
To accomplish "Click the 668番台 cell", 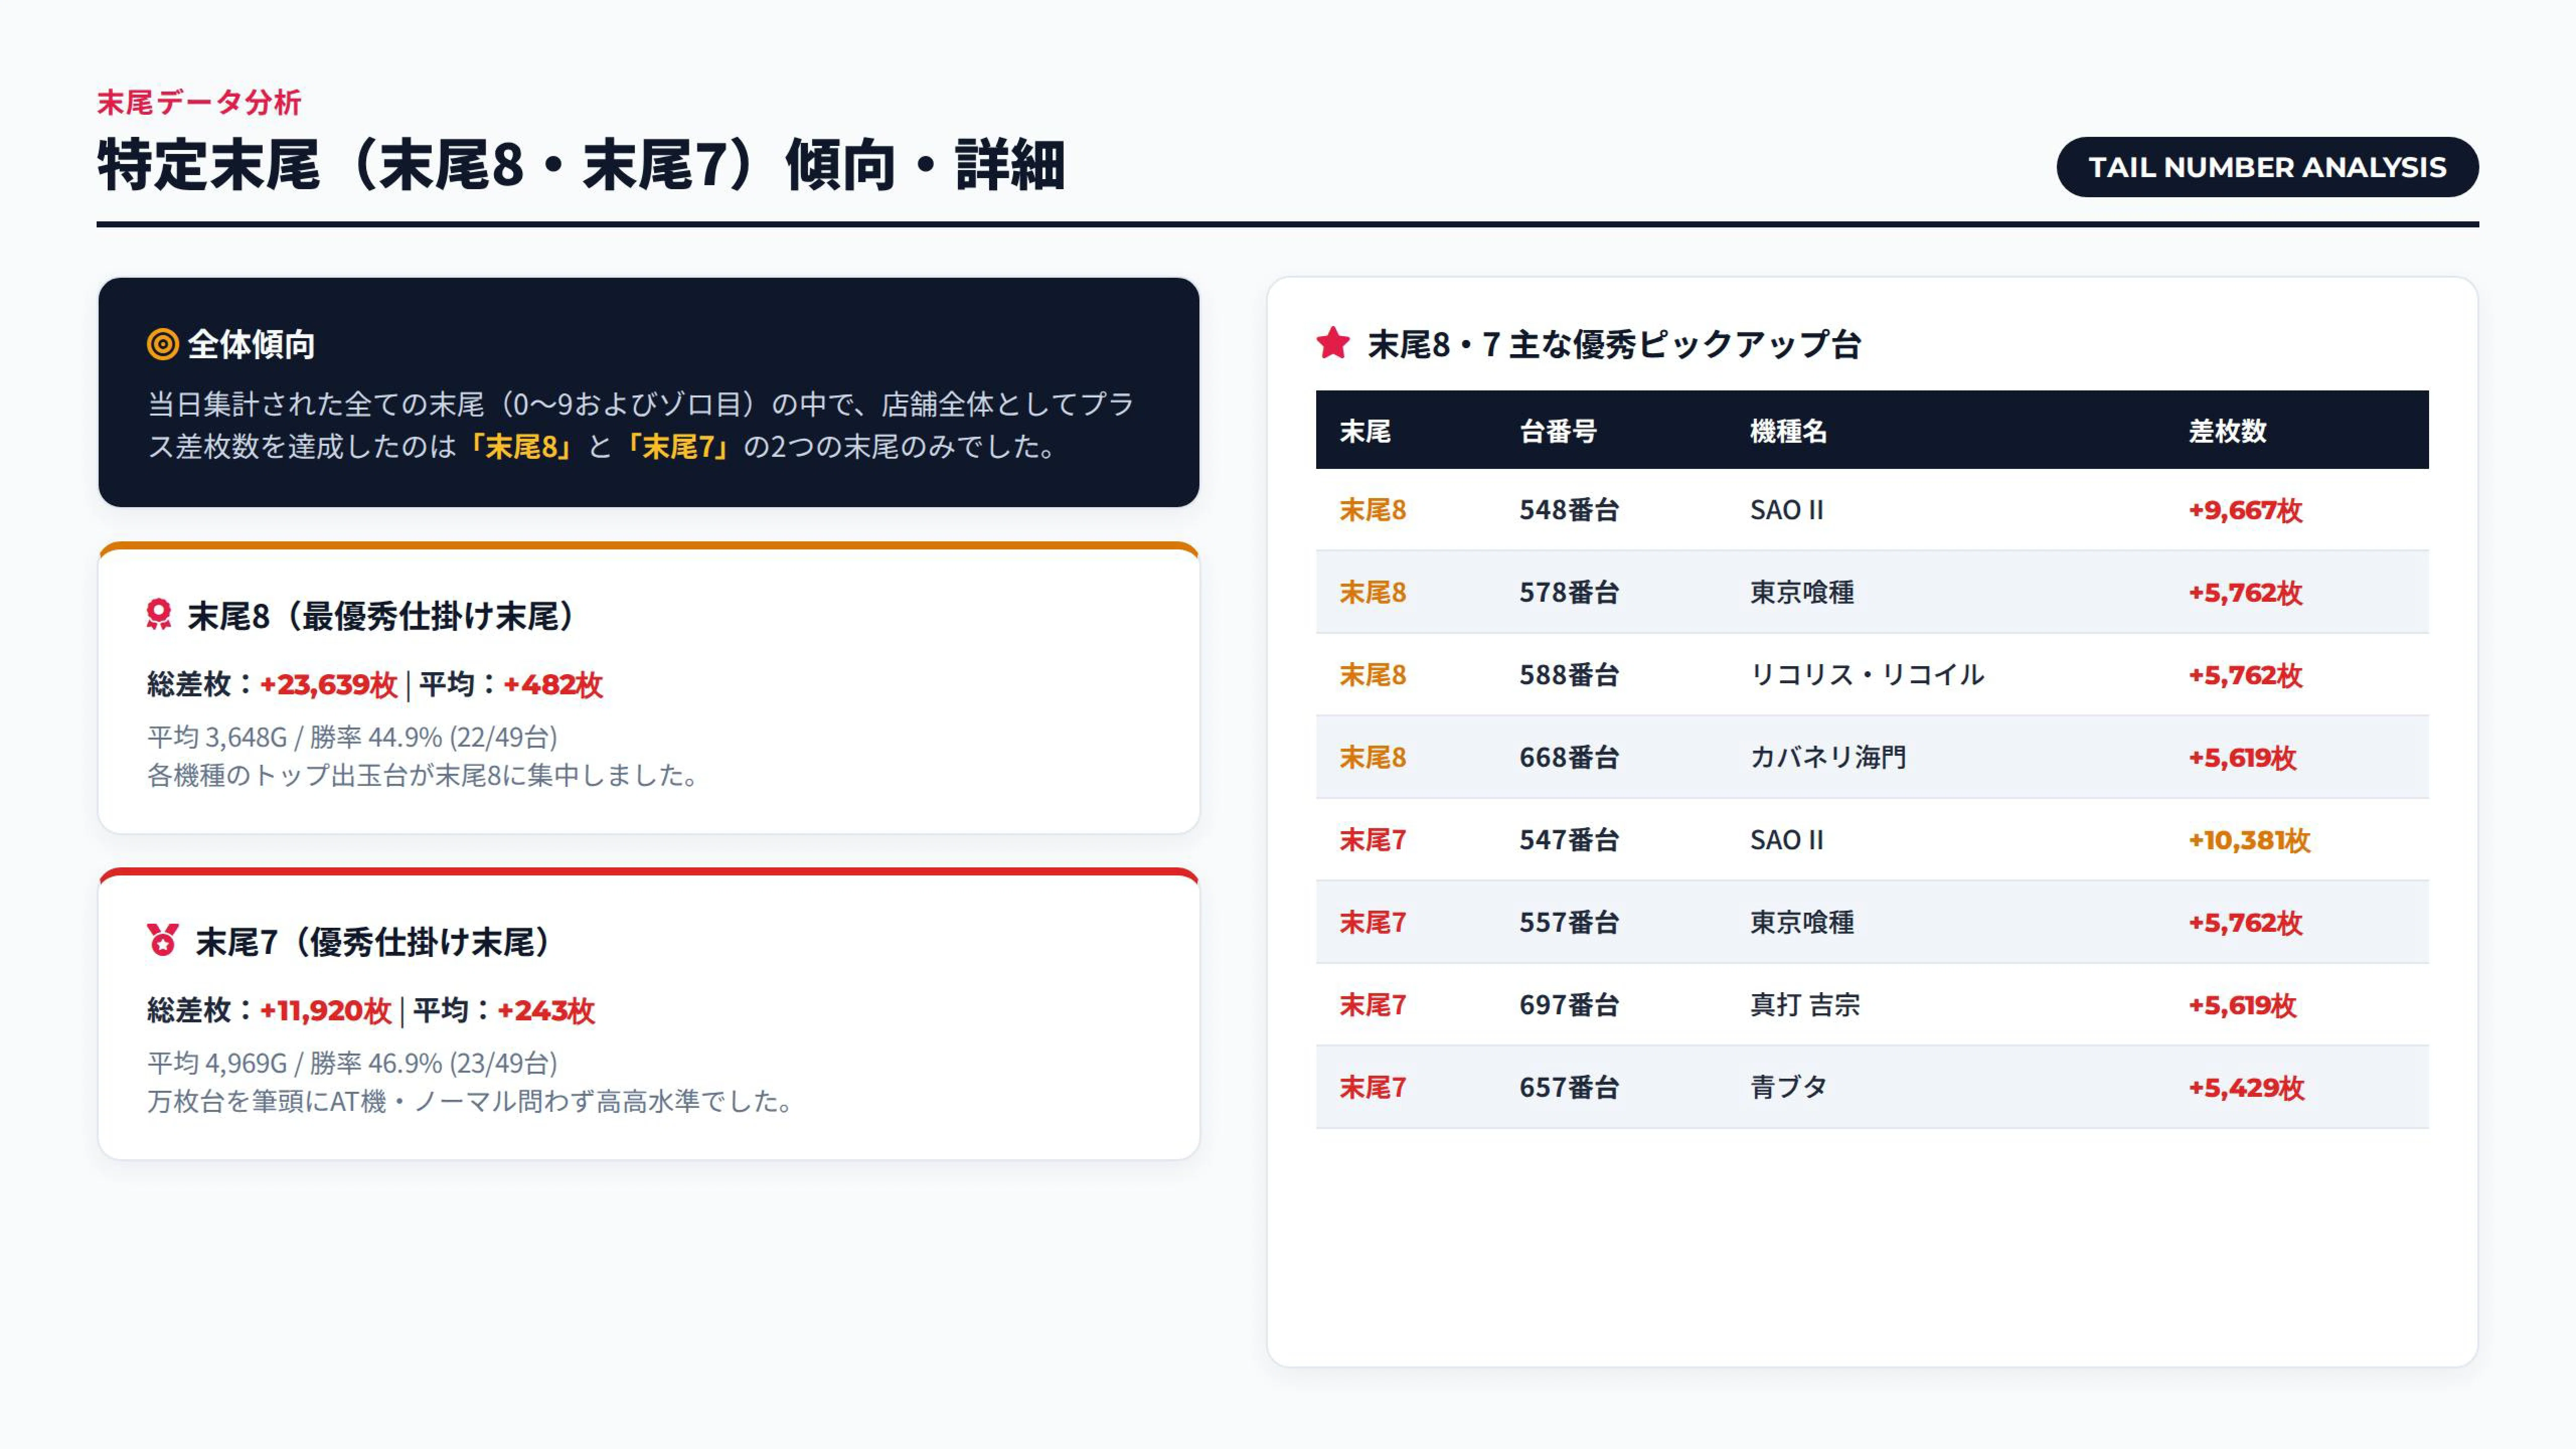I will pos(1569,757).
